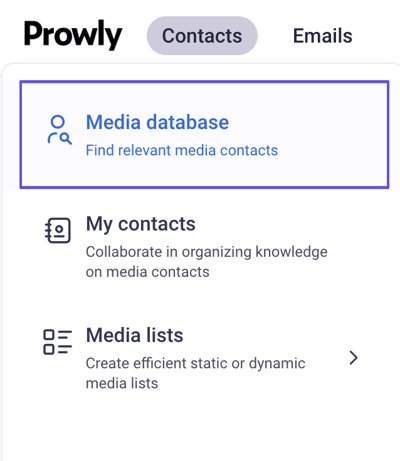Screen dimensions: 400x461
Task: Open the Media database title link
Action: click(157, 122)
